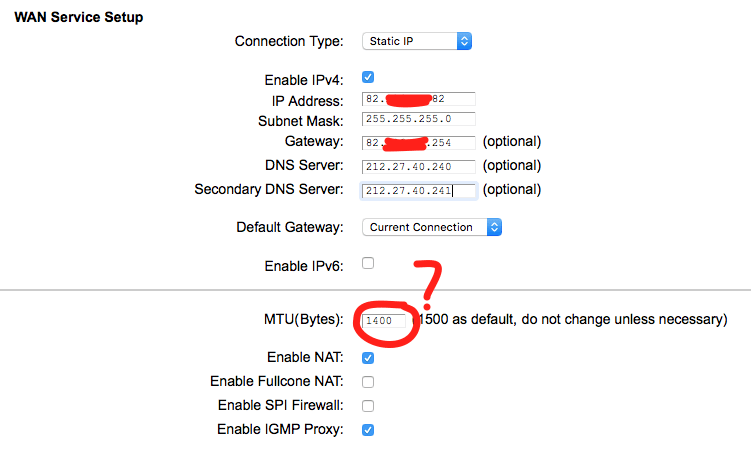Uncheck the Enable IGMP Proxy checkbox
Viewport: 751px width, 452px height.
[x=368, y=429]
